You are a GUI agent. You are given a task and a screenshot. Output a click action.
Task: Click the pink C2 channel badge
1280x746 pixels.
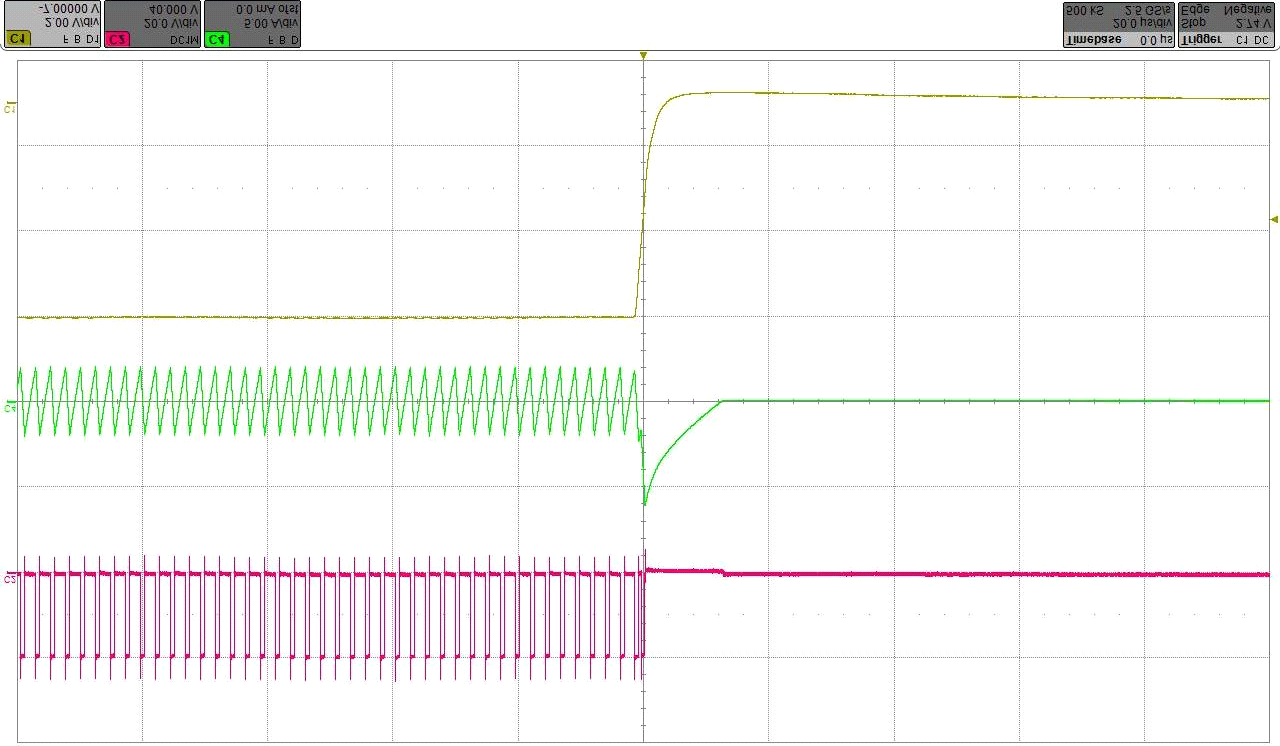click(117, 39)
